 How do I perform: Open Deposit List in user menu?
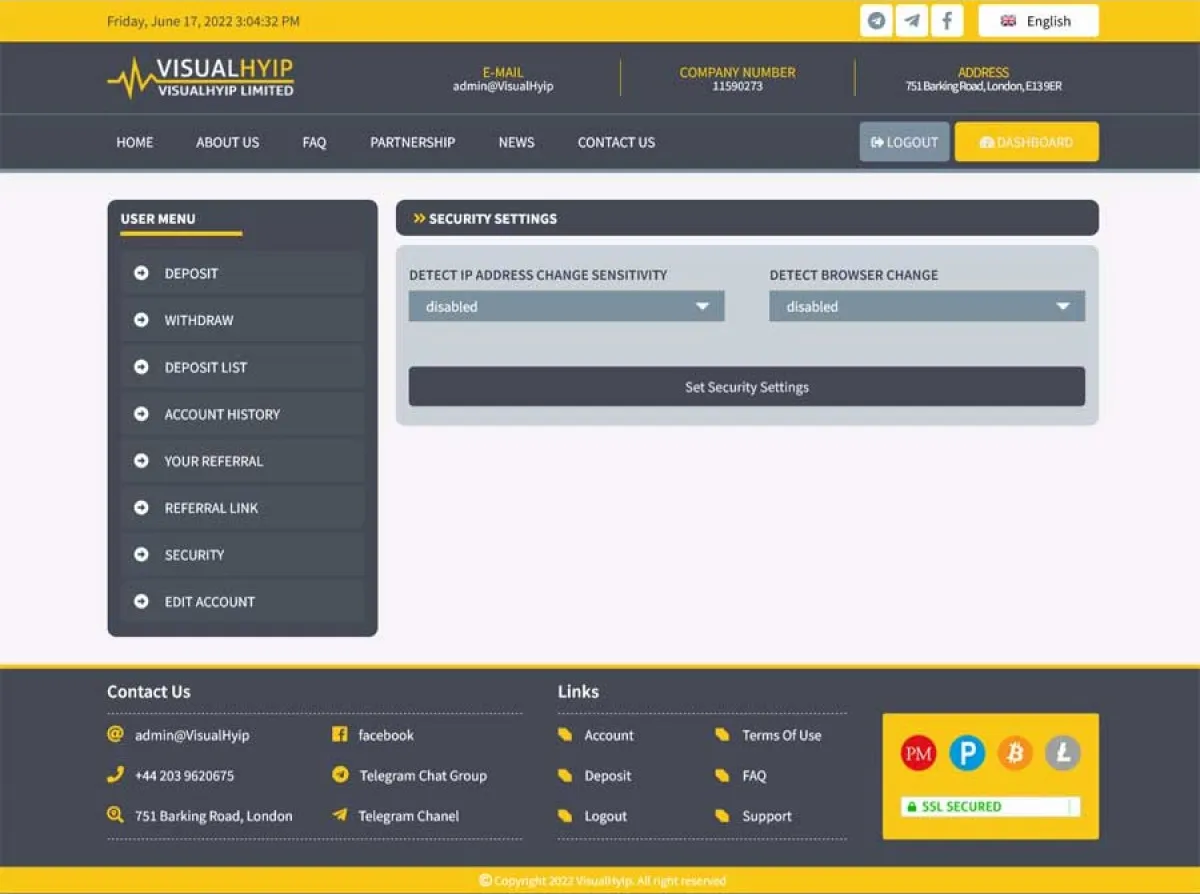click(243, 367)
